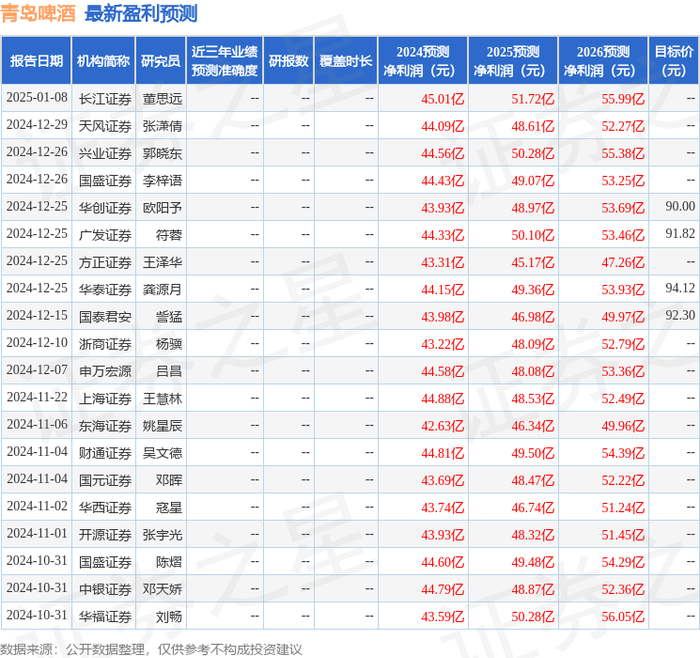Select 国泰君安 institution cell
Viewport: 700px width, 658px height.
(105, 317)
